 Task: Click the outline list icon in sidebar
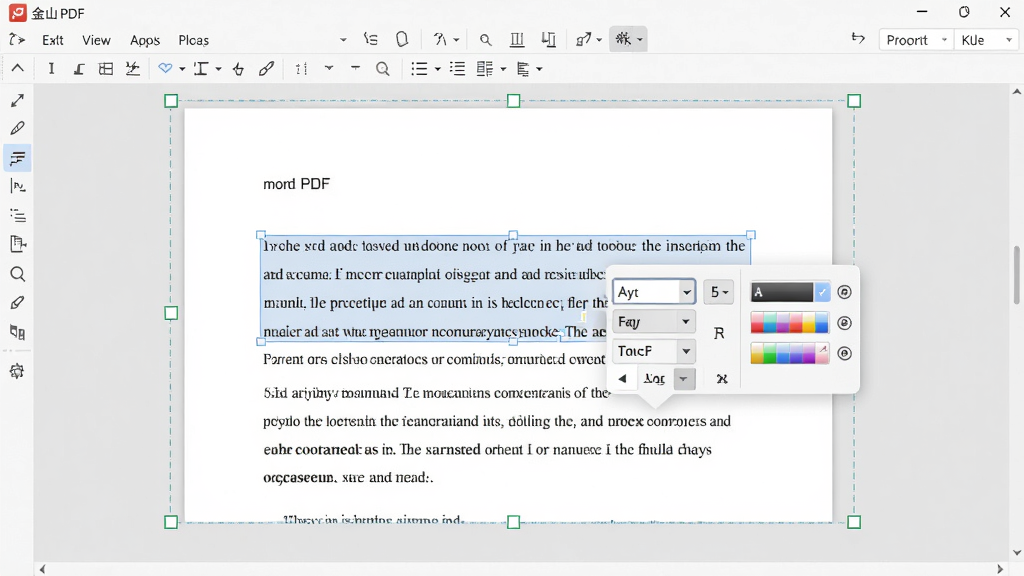coord(18,215)
